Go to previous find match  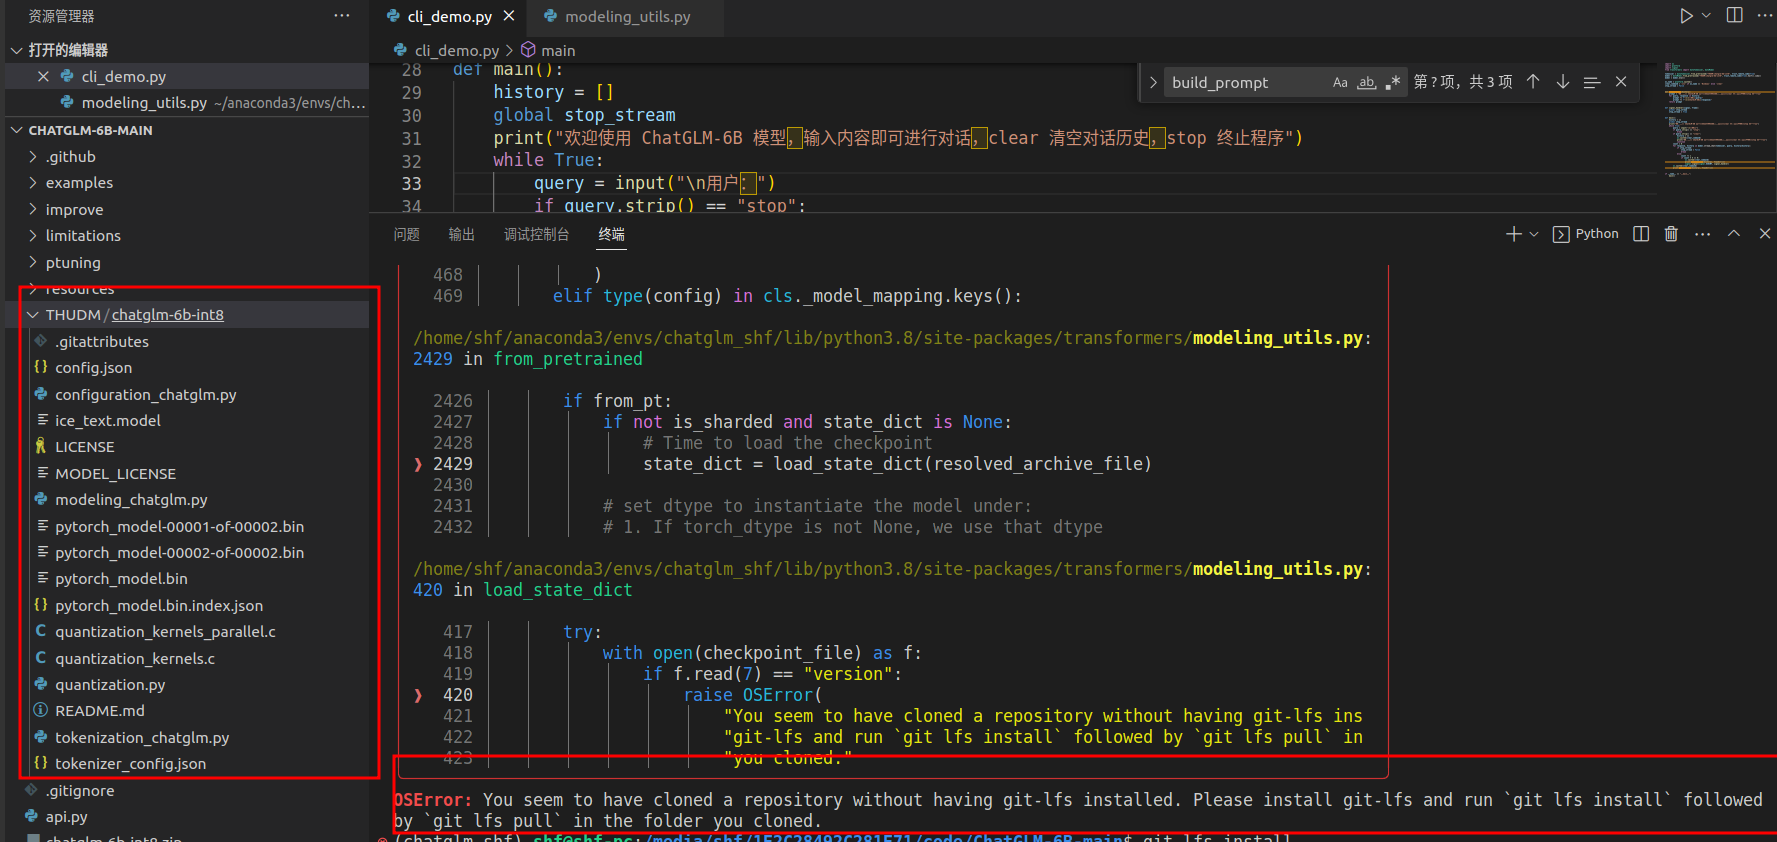click(x=1533, y=82)
